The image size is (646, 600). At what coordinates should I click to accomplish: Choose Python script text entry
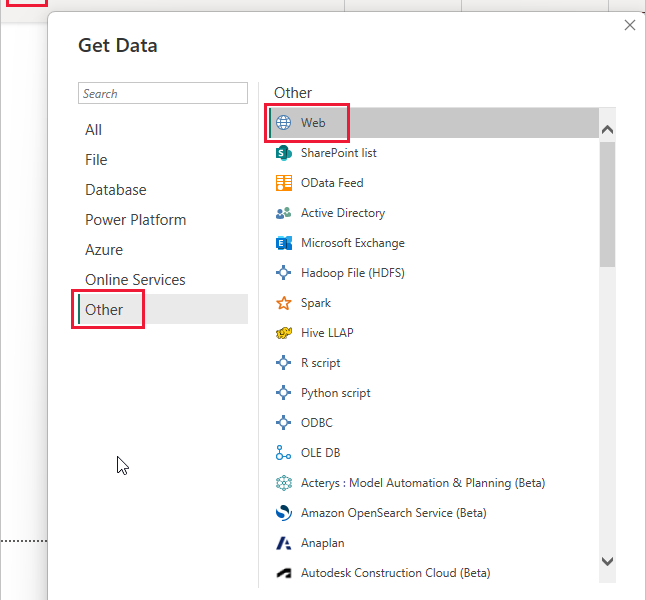pyautogui.click(x=335, y=393)
